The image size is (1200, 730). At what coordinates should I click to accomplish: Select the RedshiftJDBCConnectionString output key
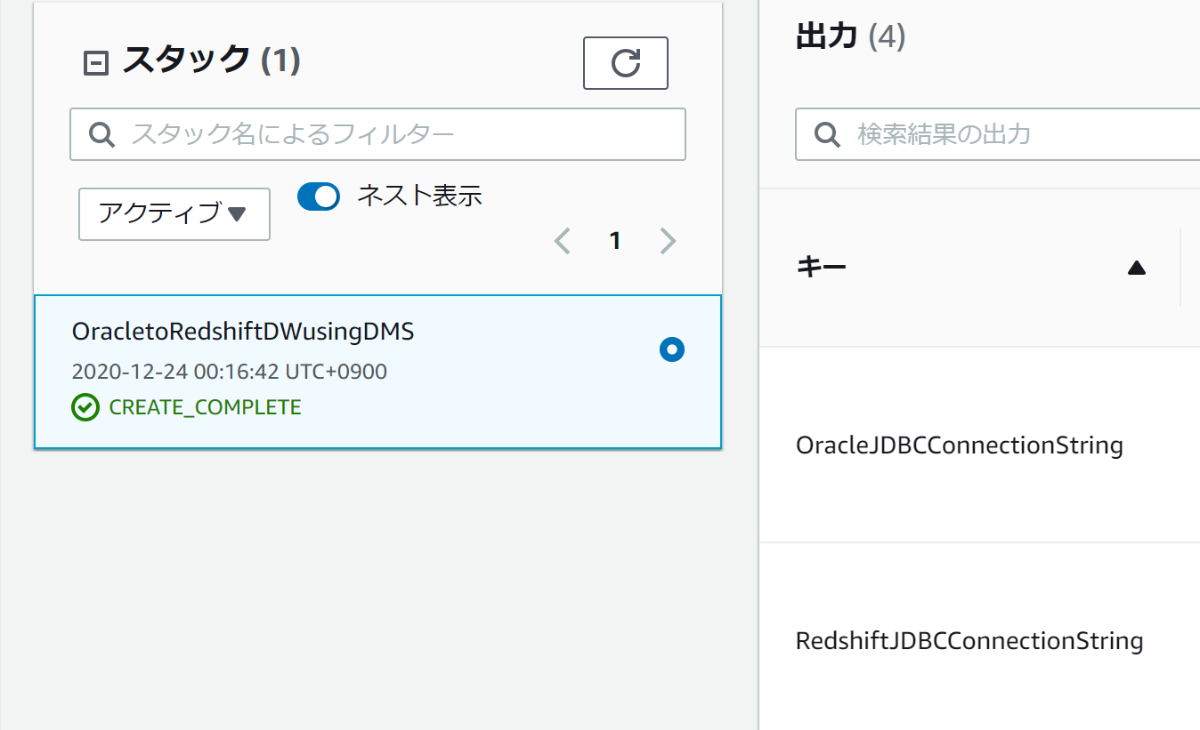[969, 640]
